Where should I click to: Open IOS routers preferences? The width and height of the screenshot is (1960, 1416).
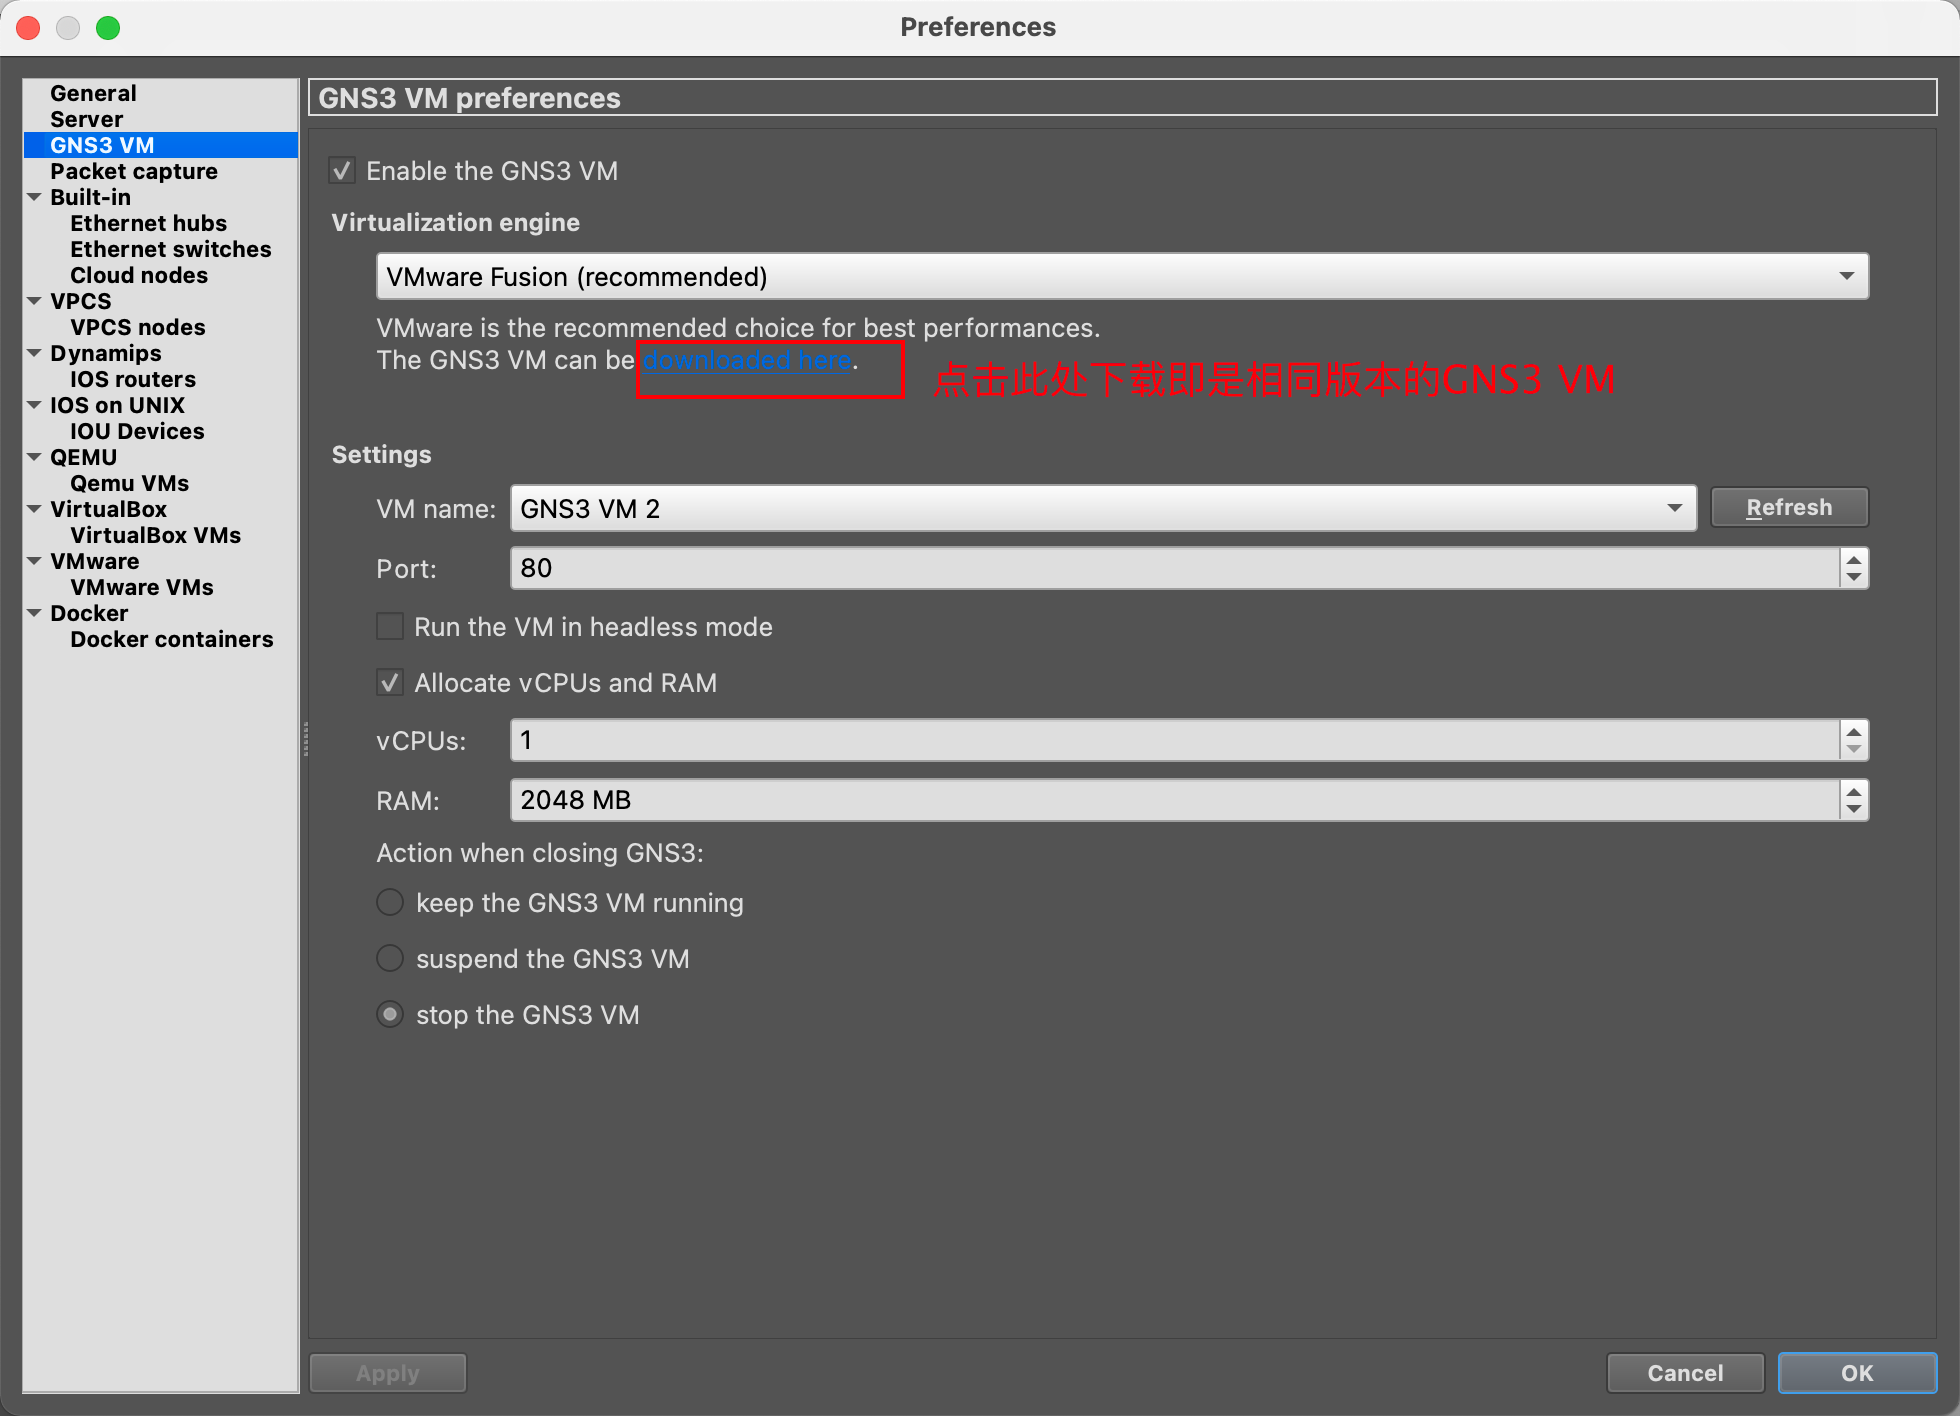tap(132, 379)
